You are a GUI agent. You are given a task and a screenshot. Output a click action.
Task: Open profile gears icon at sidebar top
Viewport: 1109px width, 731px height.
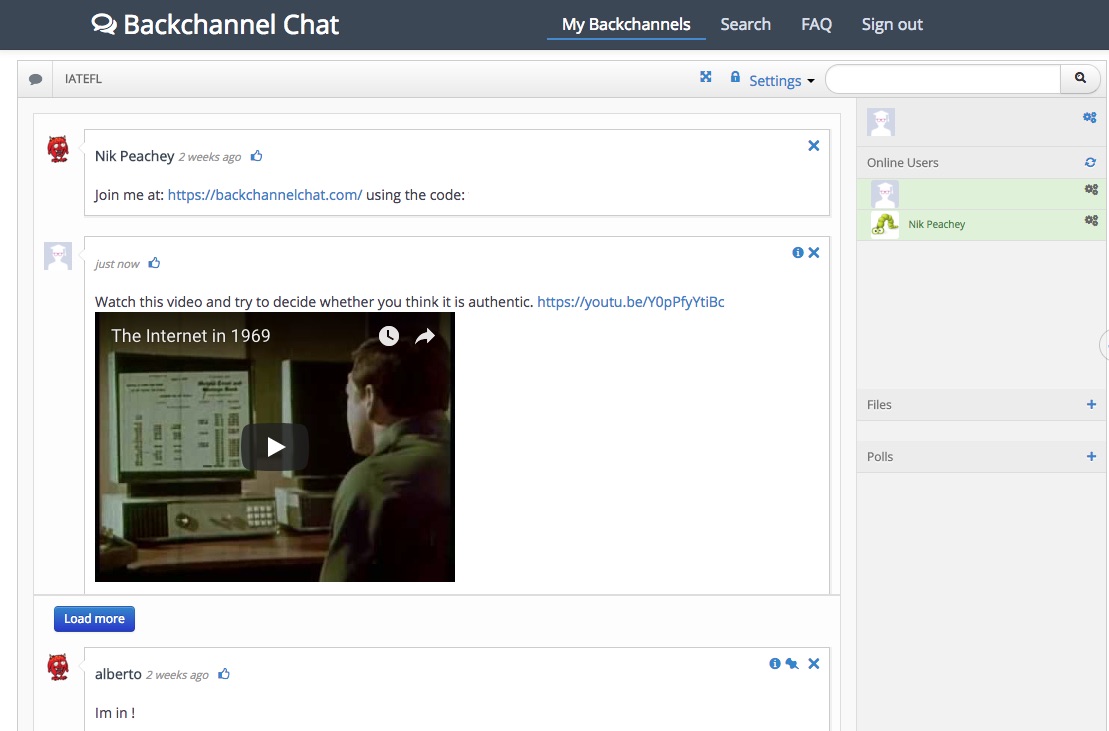tap(1090, 117)
